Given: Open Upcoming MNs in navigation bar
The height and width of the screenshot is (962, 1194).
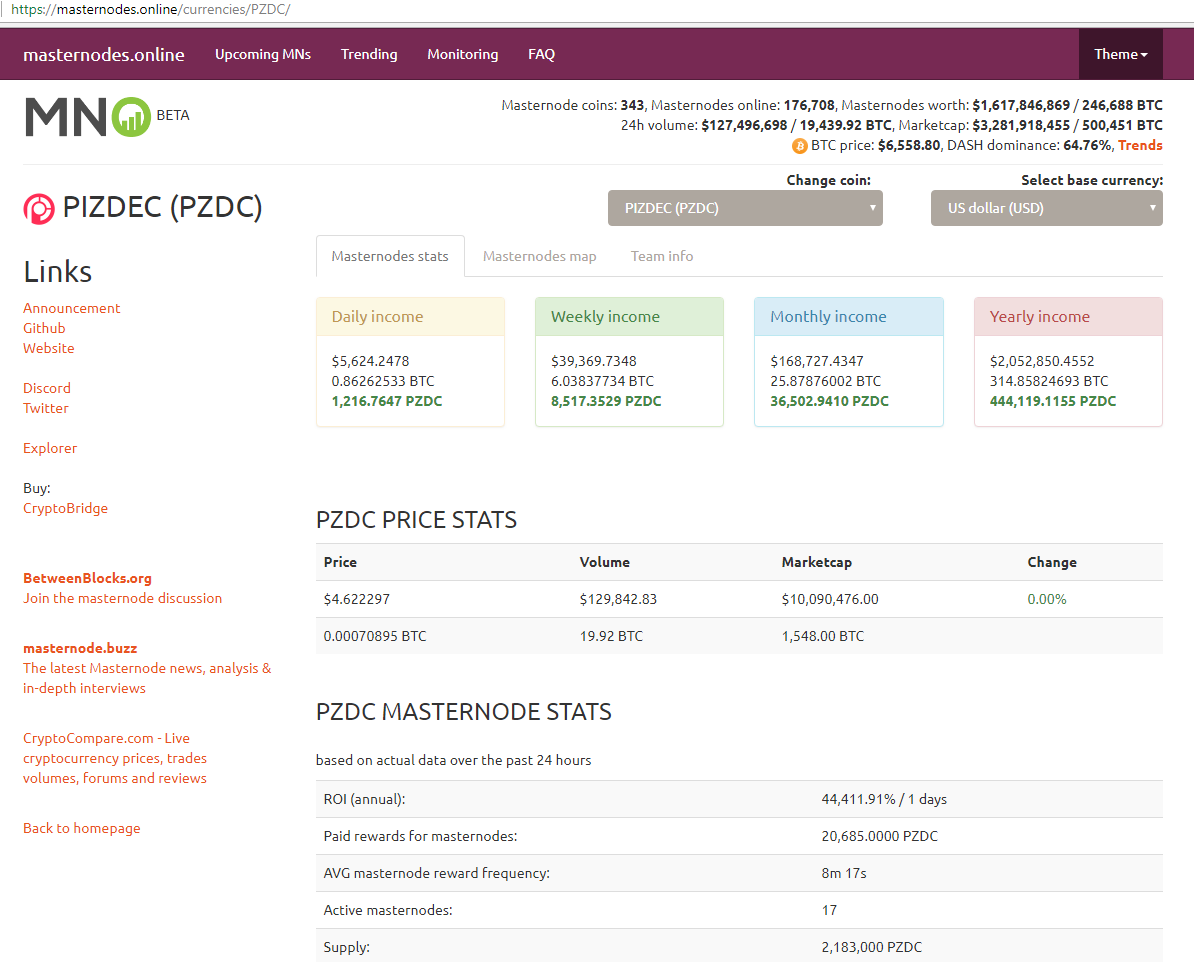Looking at the screenshot, I should pyautogui.click(x=263, y=54).
